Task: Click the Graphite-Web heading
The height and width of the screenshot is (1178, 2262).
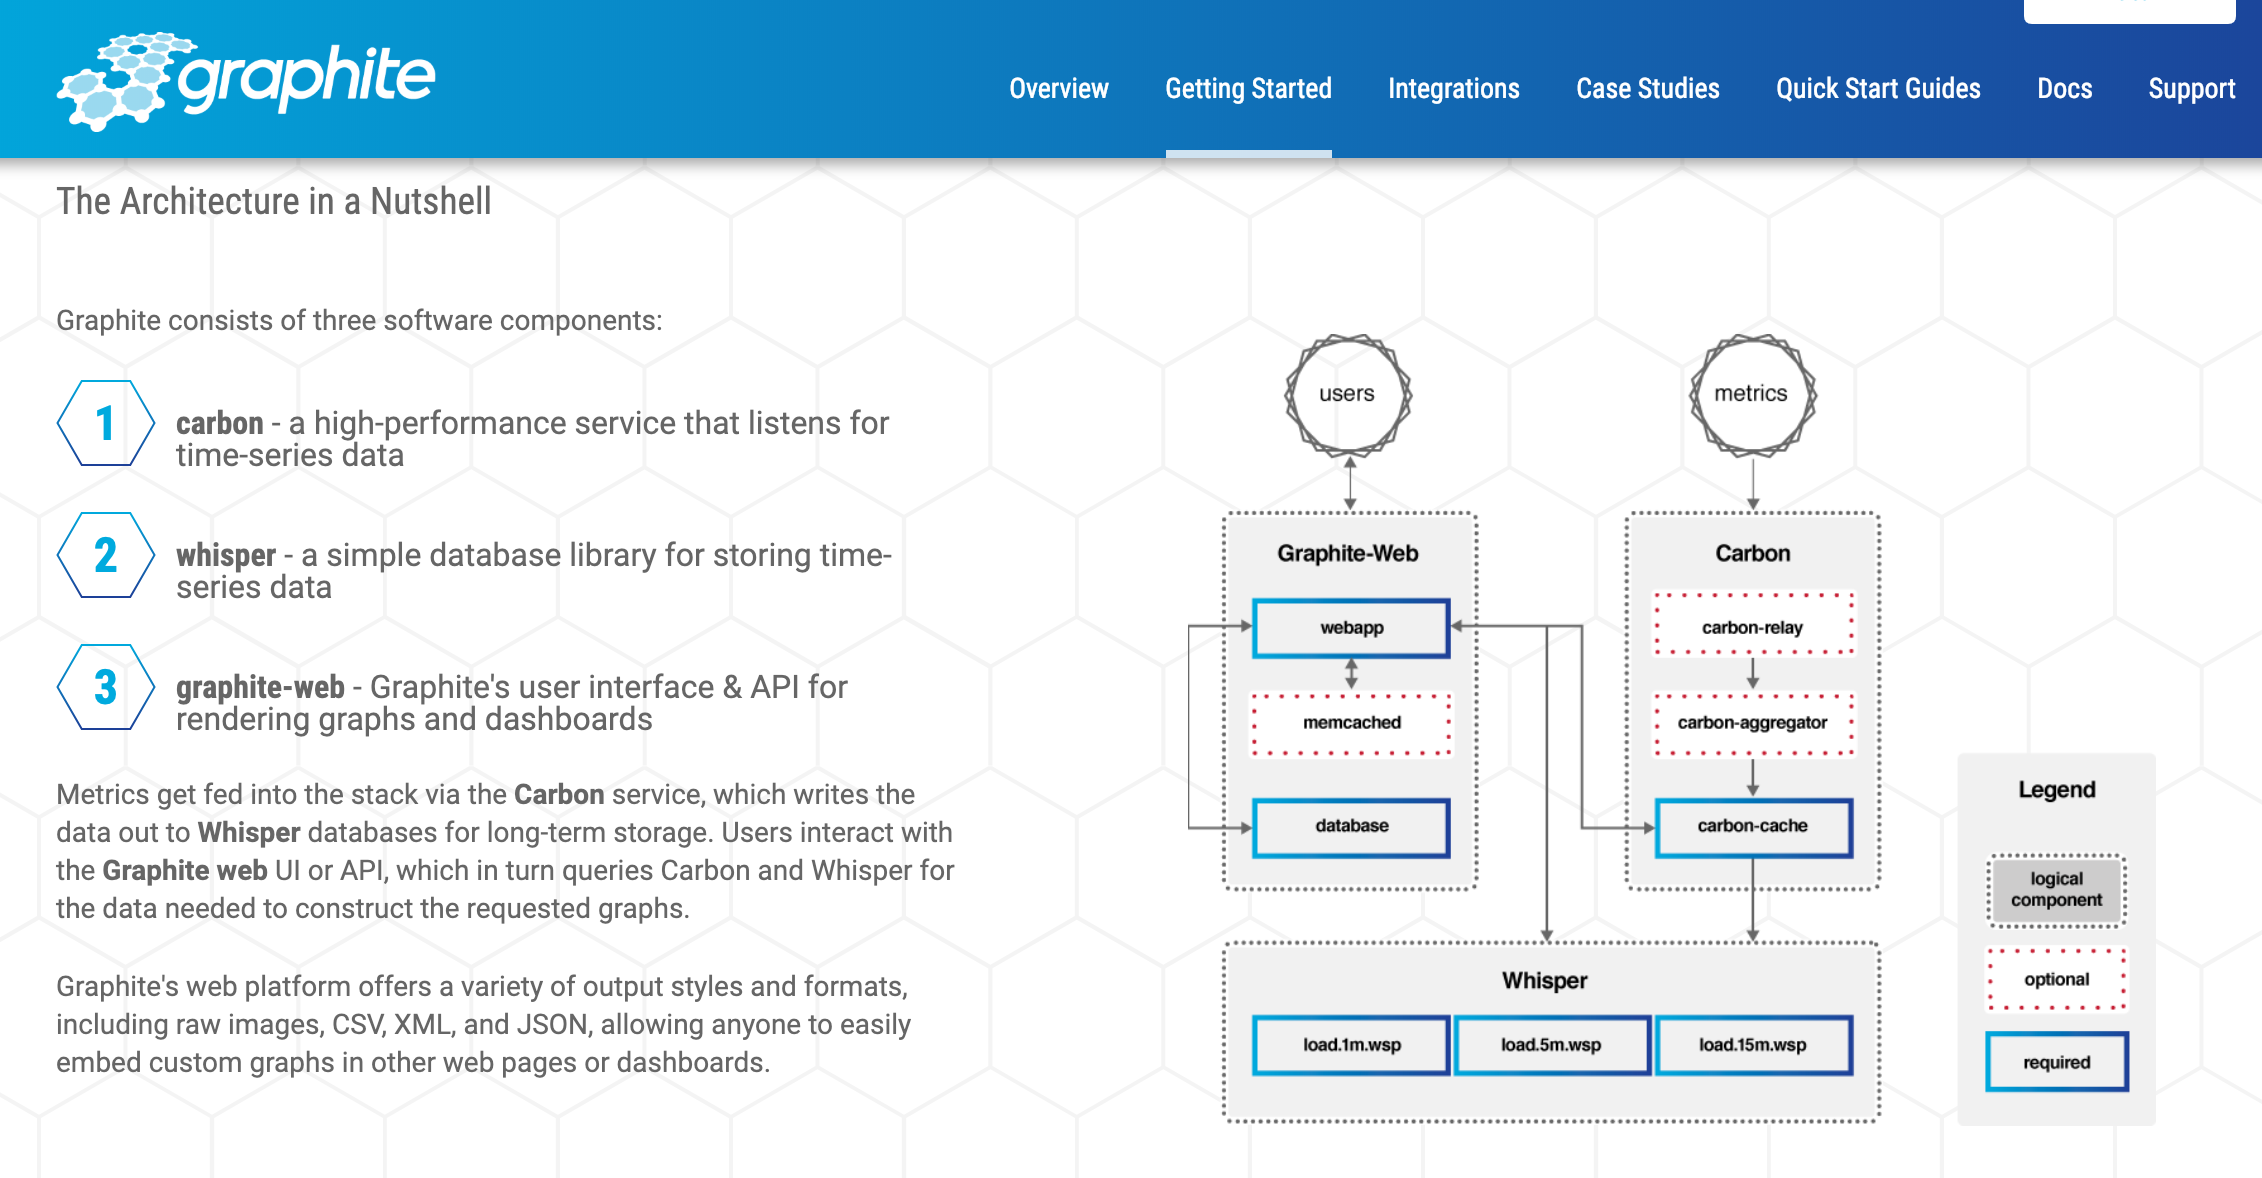Action: tap(1347, 553)
